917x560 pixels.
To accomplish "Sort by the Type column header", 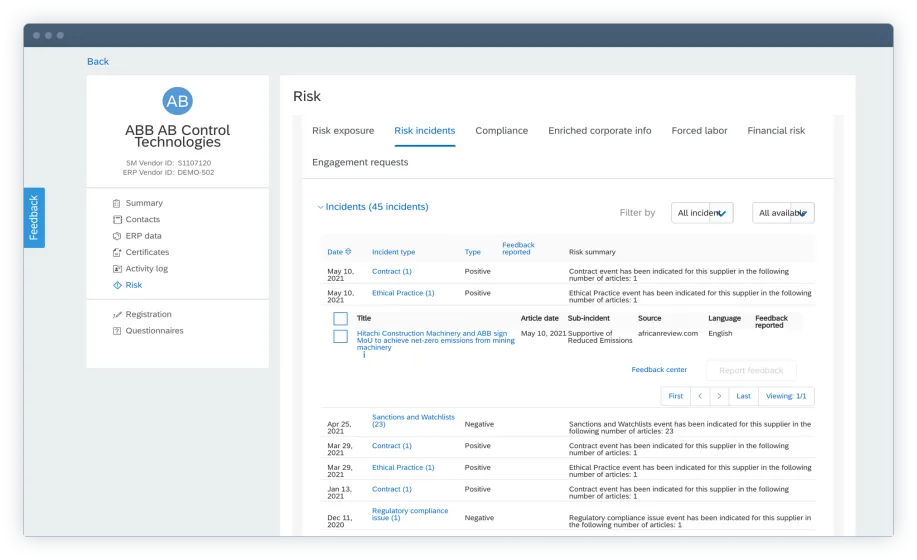I will [x=473, y=252].
